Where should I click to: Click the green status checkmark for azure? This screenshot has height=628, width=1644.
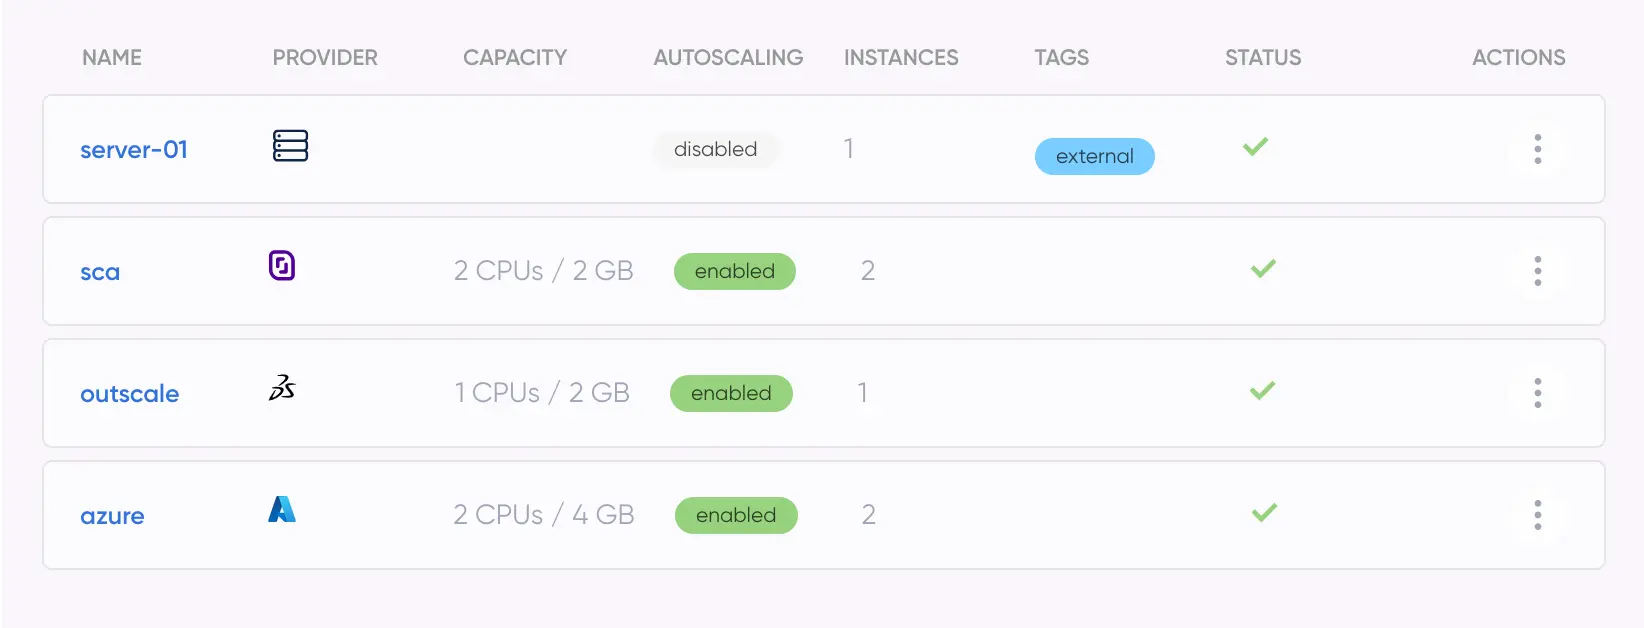coord(1264,513)
